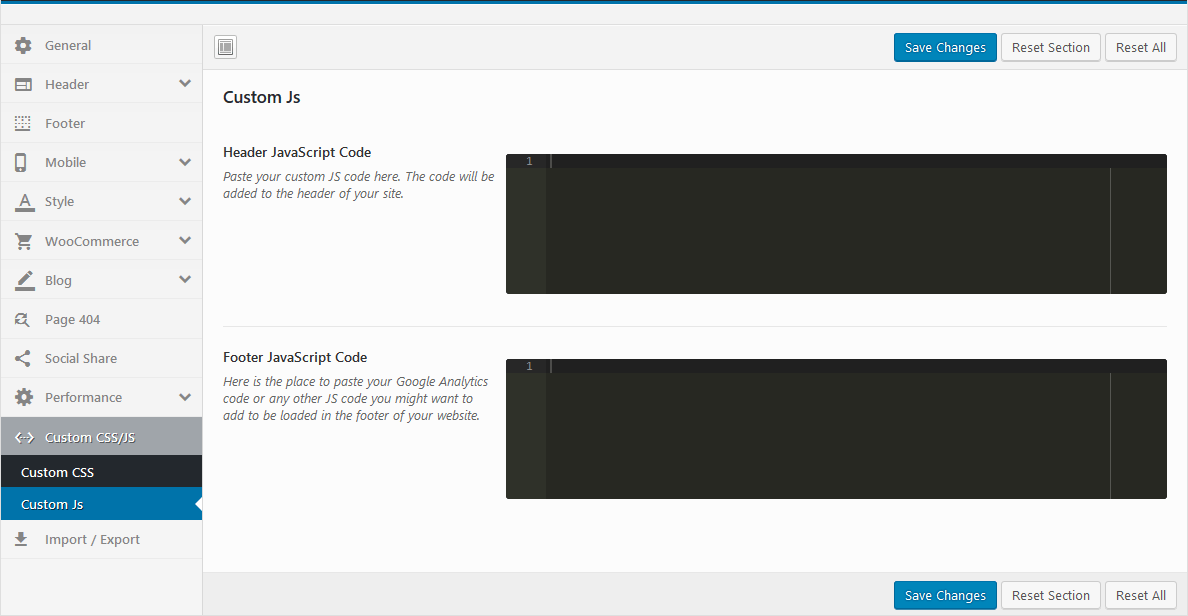The width and height of the screenshot is (1188, 616).
Task: Toggle the expand-all sections icon
Action: 225,47
